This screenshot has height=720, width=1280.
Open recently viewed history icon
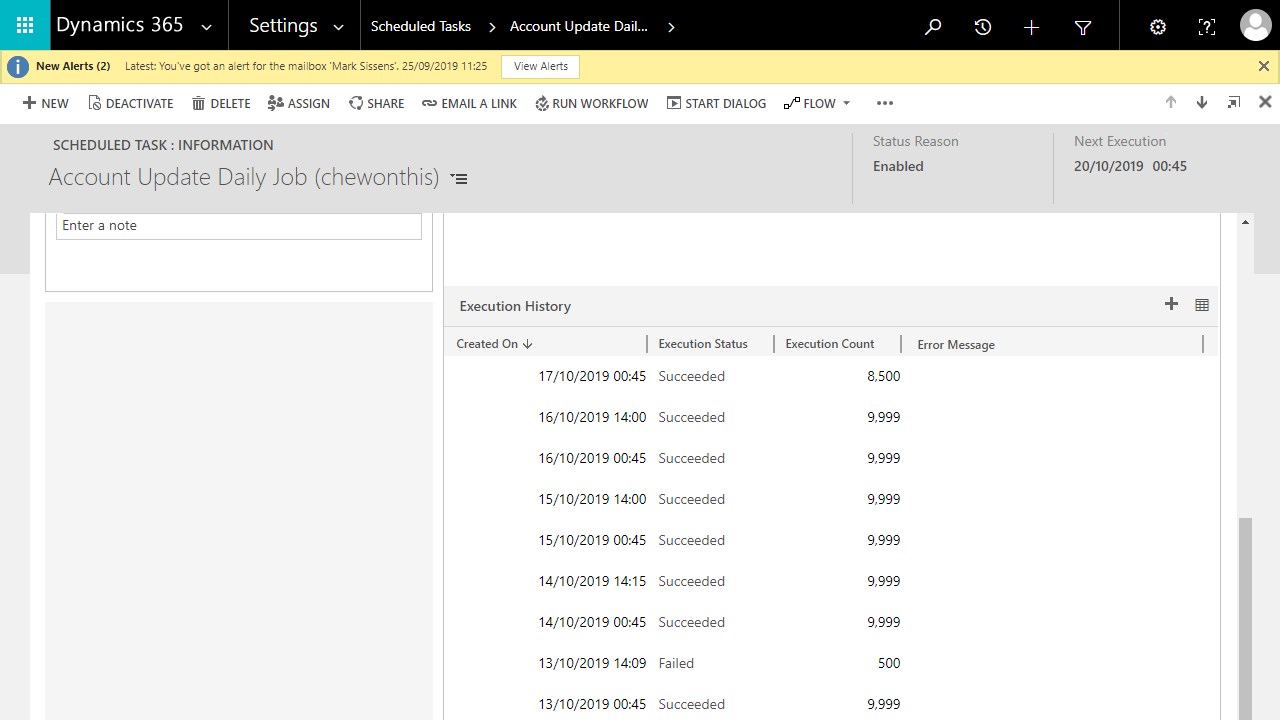[983, 27]
